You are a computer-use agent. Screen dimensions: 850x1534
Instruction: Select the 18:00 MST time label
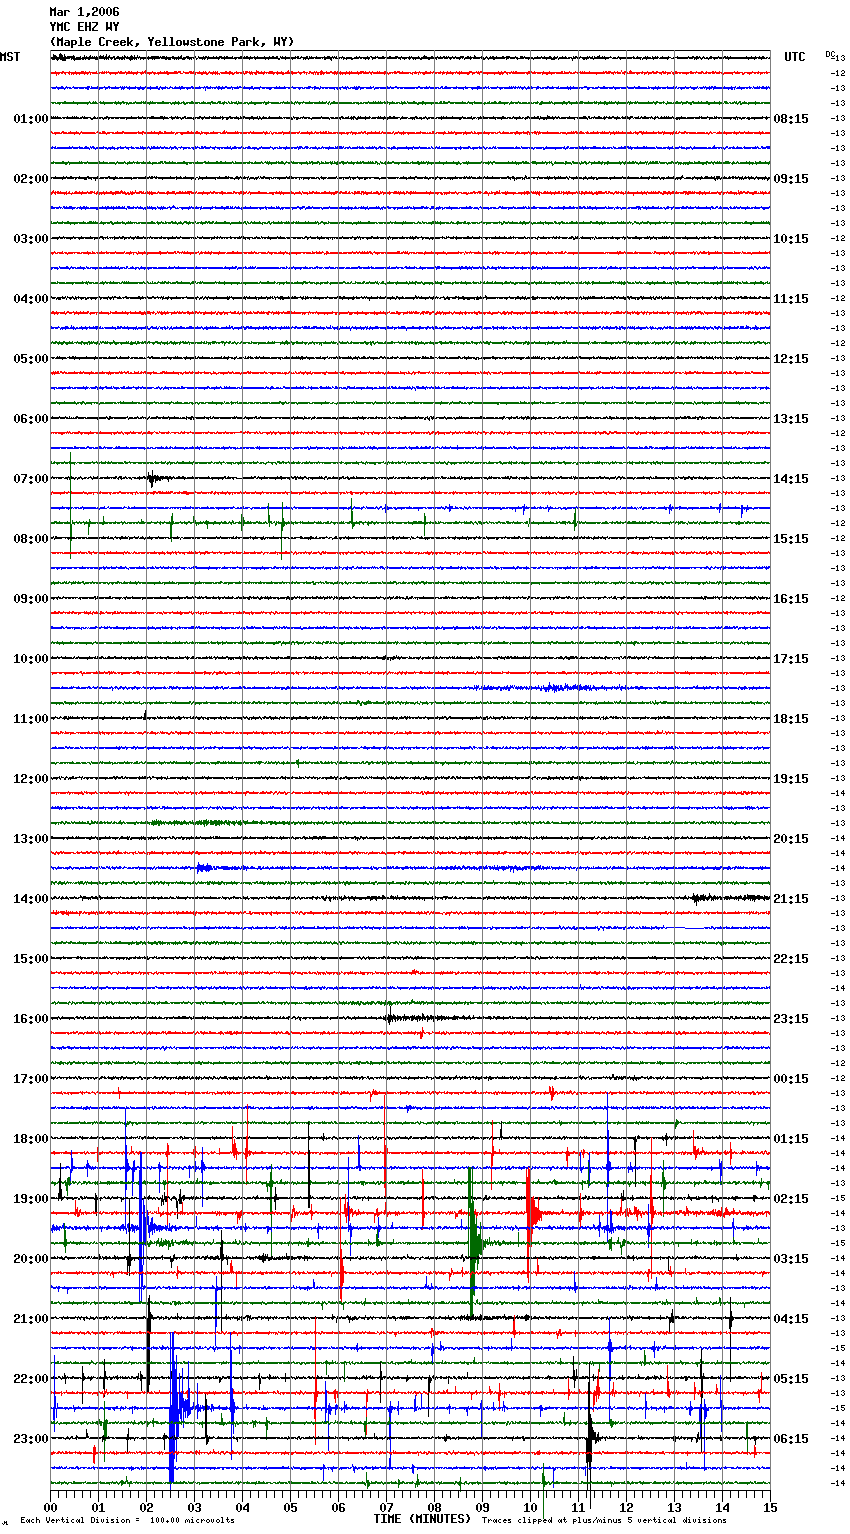(31, 1139)
